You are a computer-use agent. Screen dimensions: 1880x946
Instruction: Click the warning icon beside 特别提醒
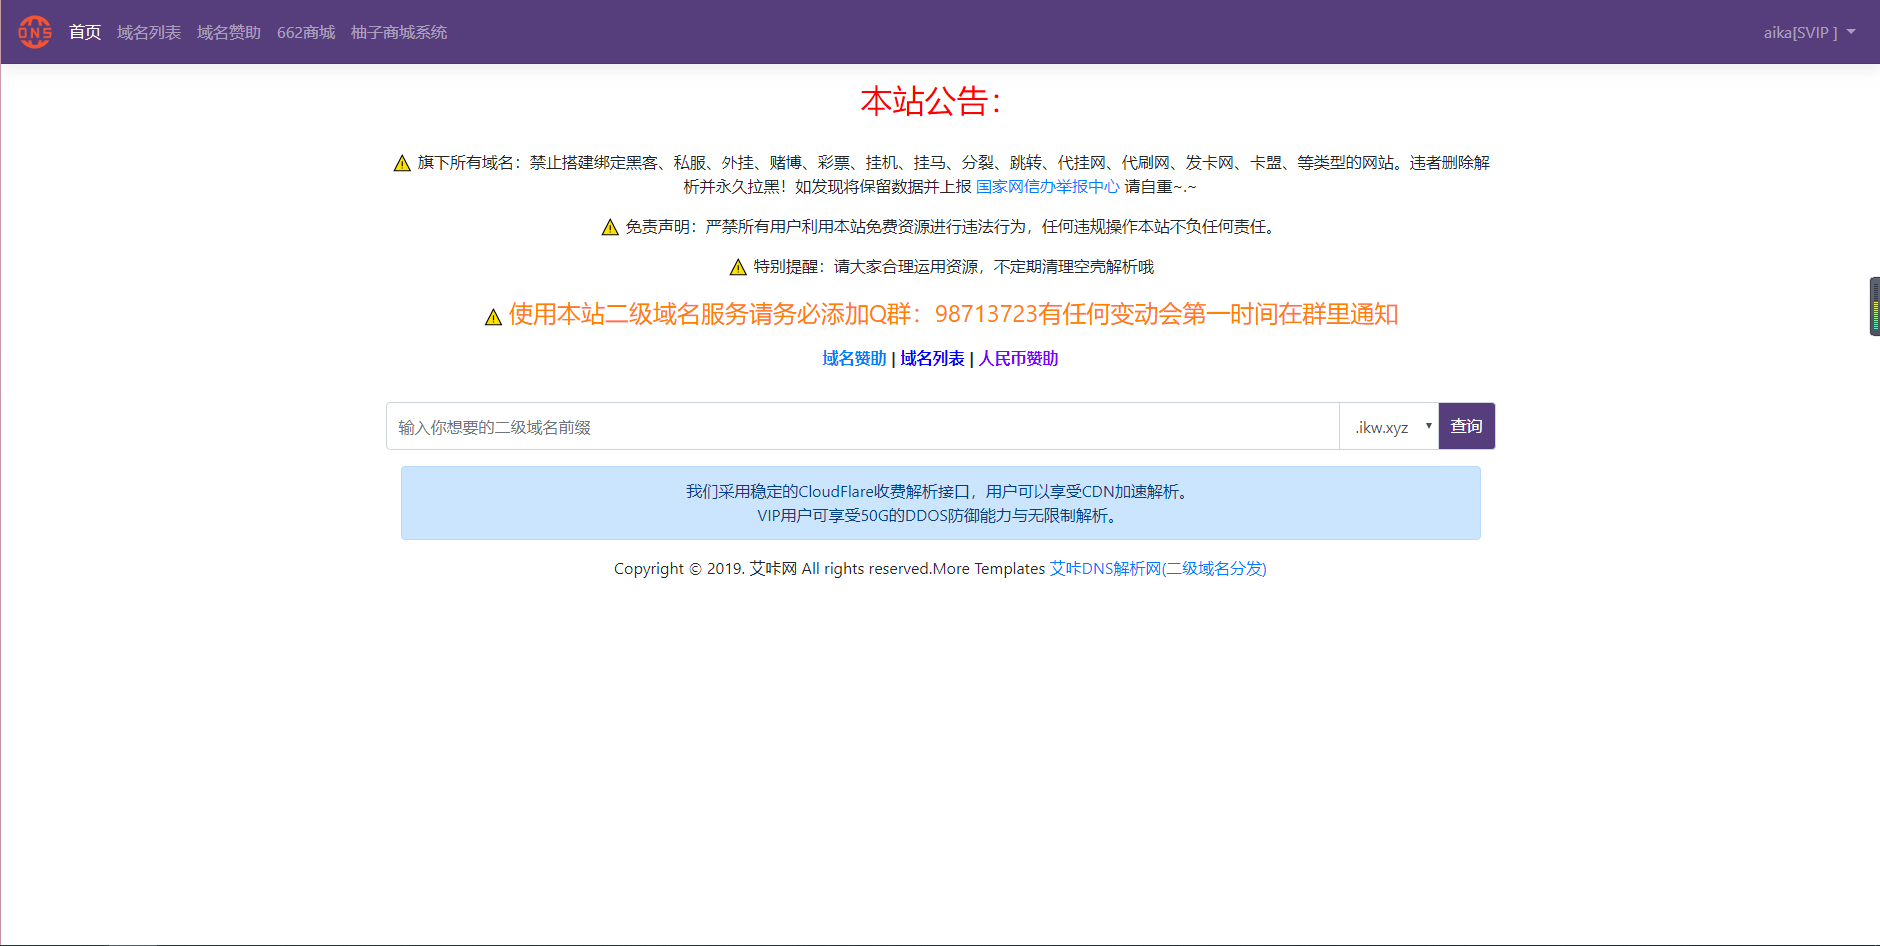click(x=737, y=266)
